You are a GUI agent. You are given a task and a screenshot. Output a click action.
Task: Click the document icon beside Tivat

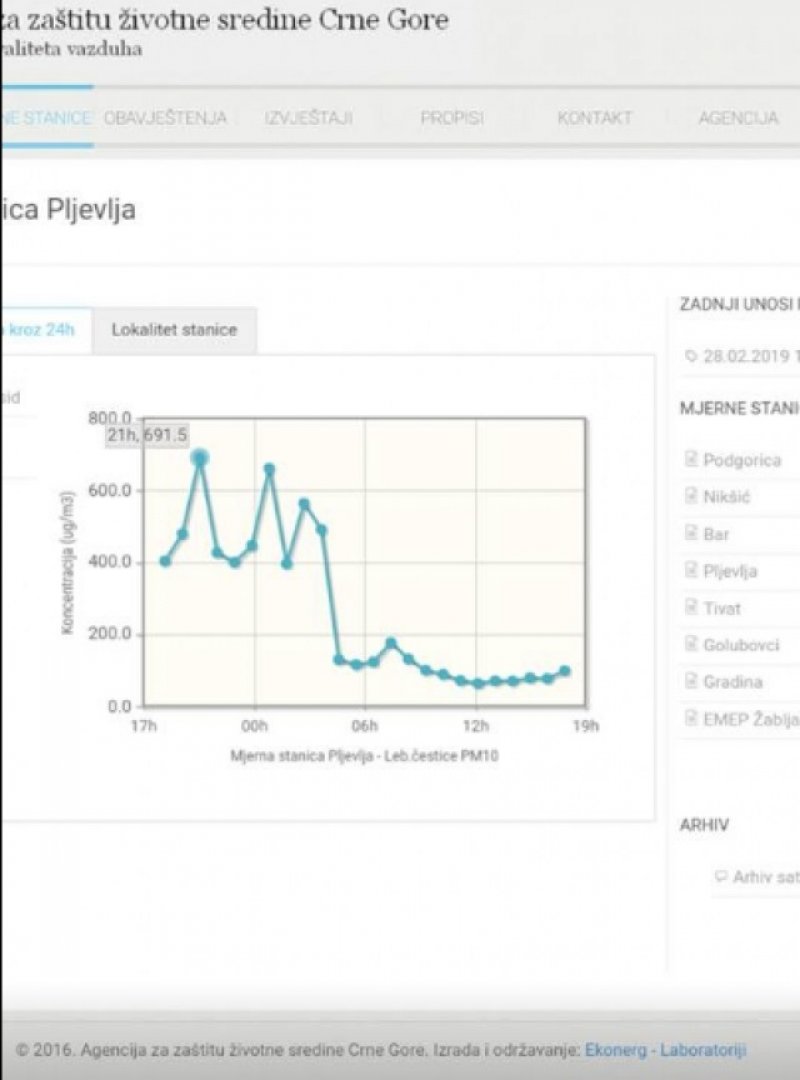[x=690, y=608]
